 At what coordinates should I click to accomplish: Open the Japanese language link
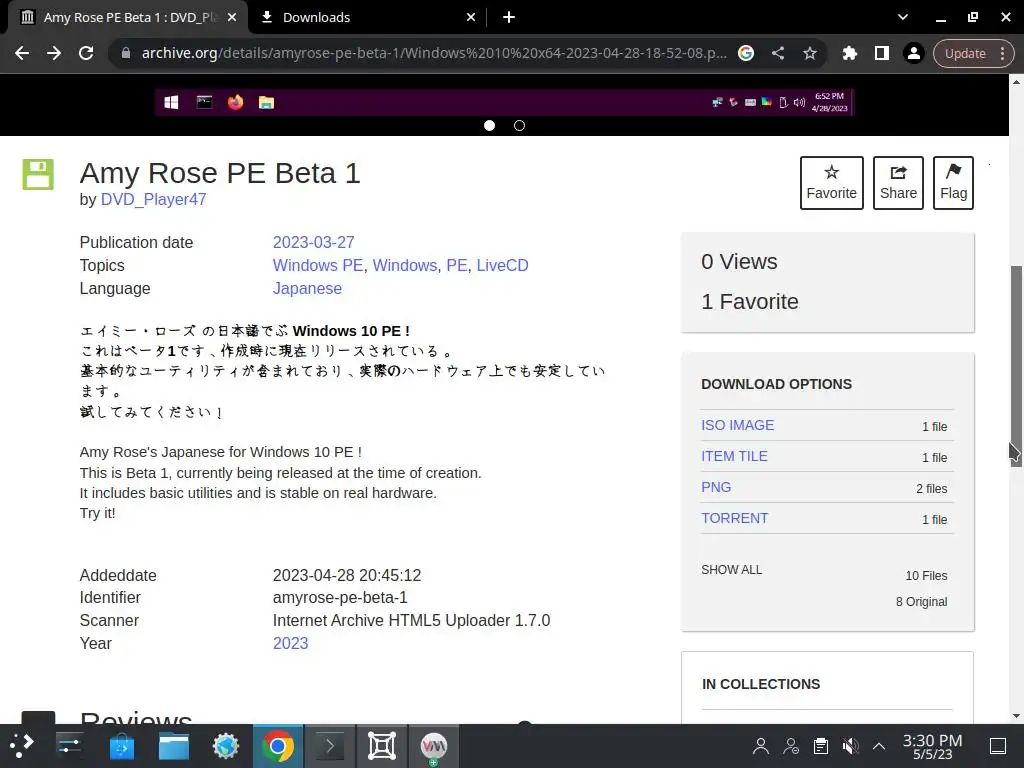[307, 289]
